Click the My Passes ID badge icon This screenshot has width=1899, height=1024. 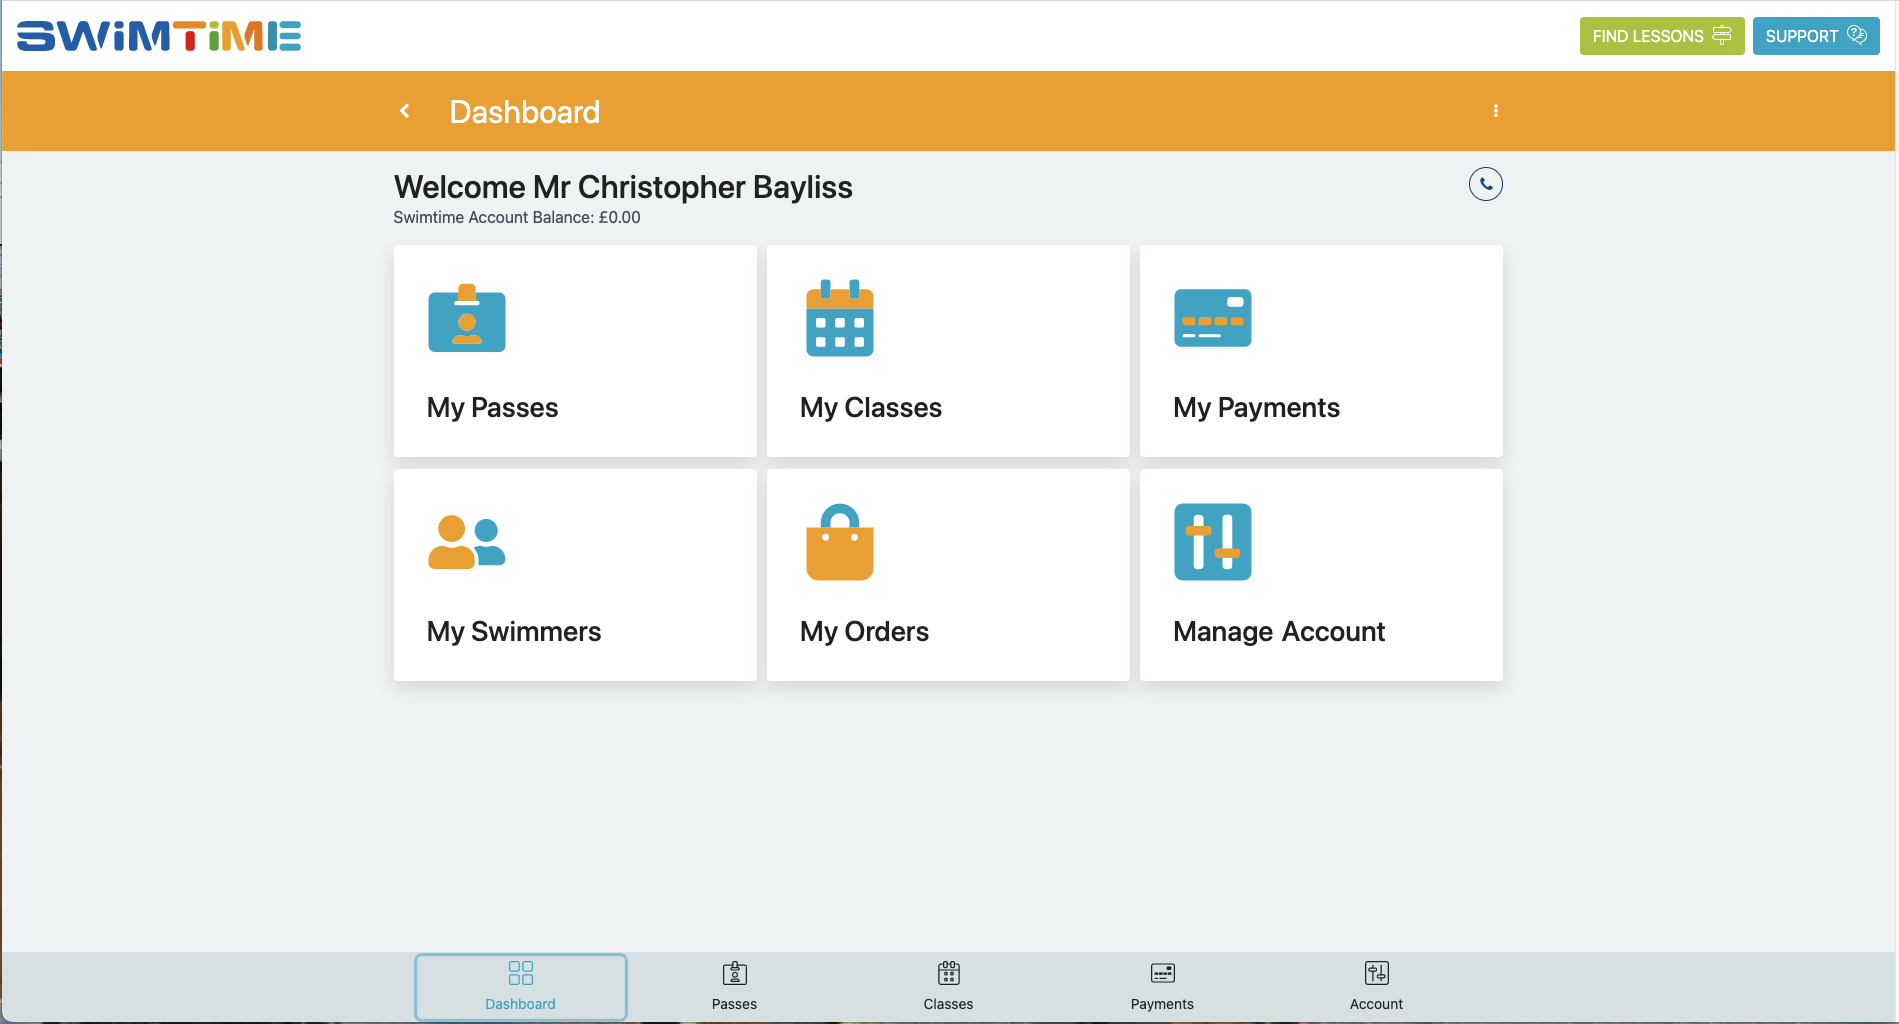[x=467, y=318]
